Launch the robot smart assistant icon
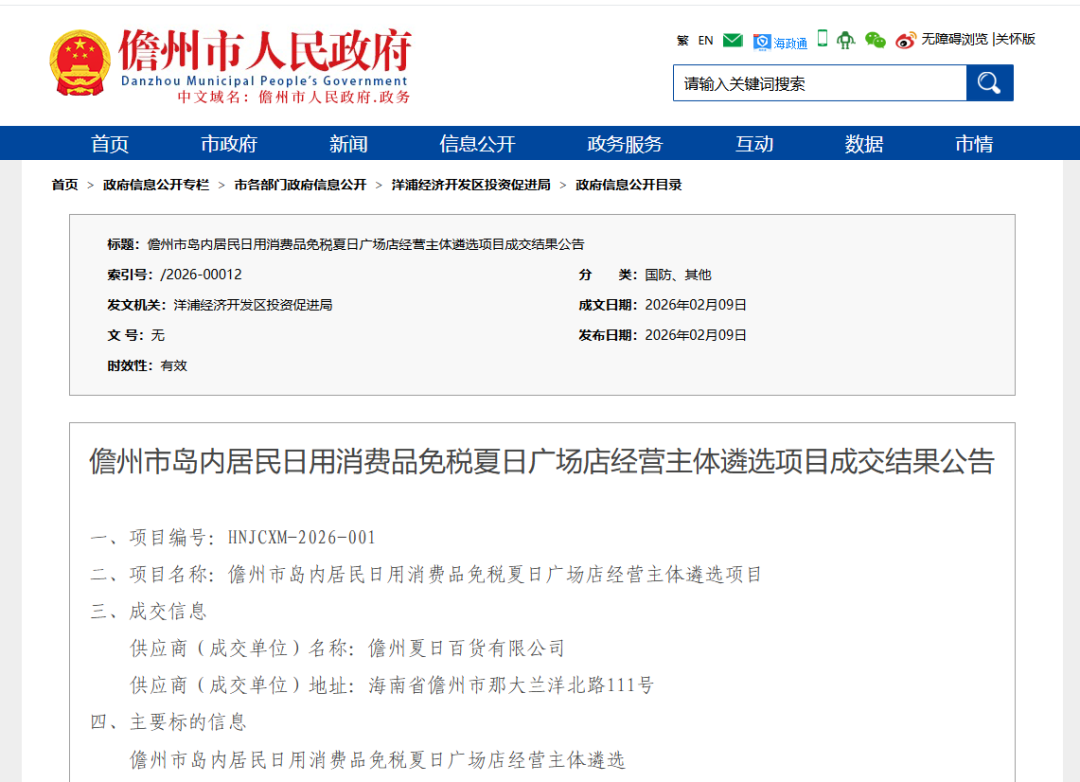 (845, 39)
